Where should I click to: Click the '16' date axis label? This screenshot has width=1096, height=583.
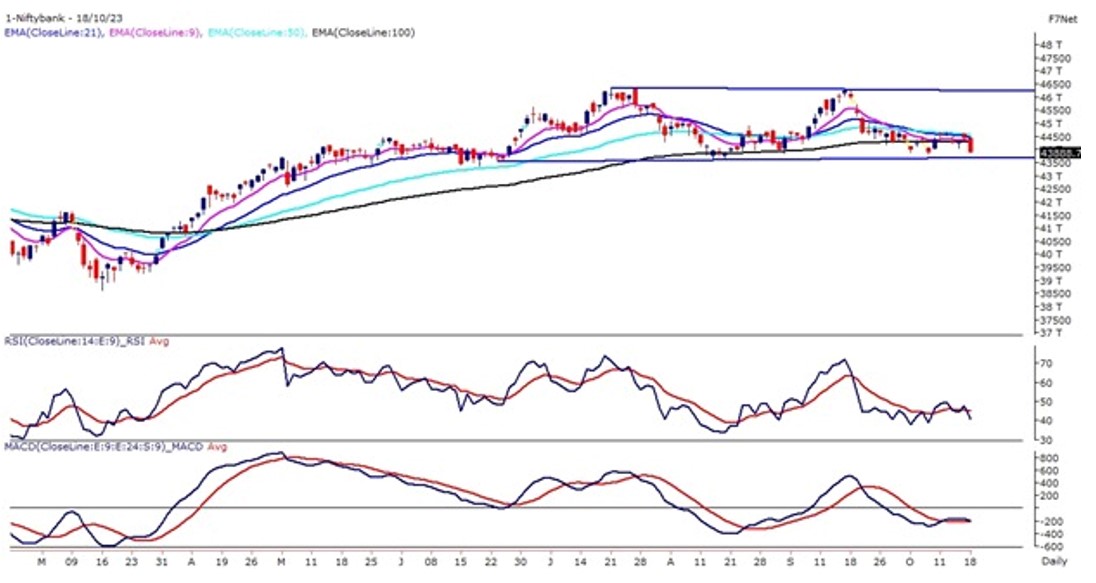101,562
